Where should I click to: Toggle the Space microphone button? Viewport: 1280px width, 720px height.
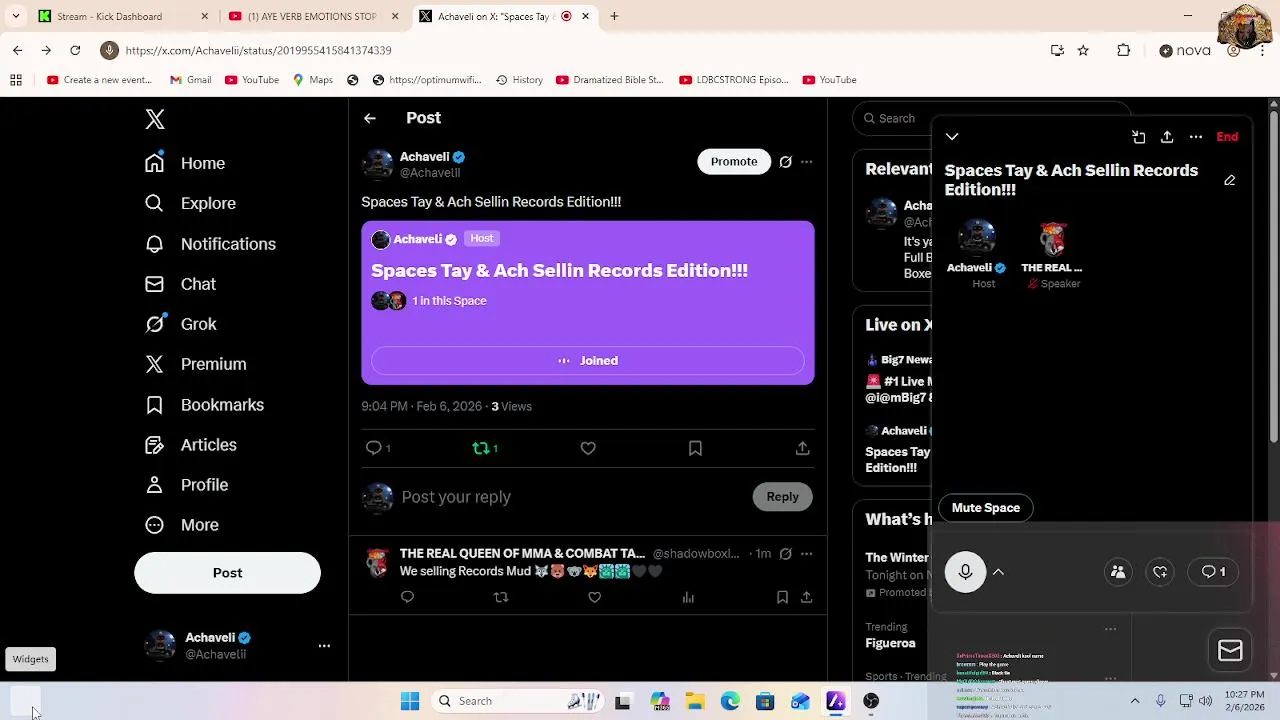pyautogui.click(x=965, y=572)
